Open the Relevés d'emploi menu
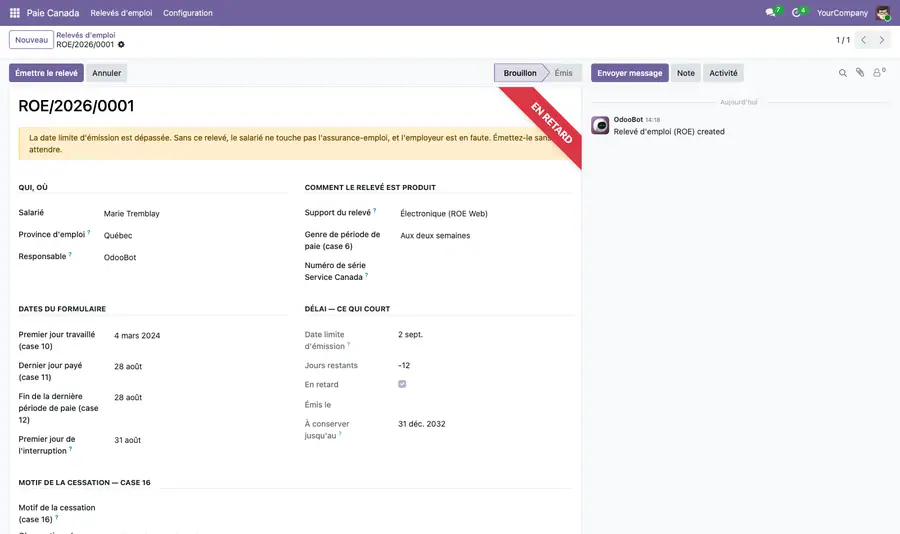This screenshot has width=900, height=534. pos(121,13)
